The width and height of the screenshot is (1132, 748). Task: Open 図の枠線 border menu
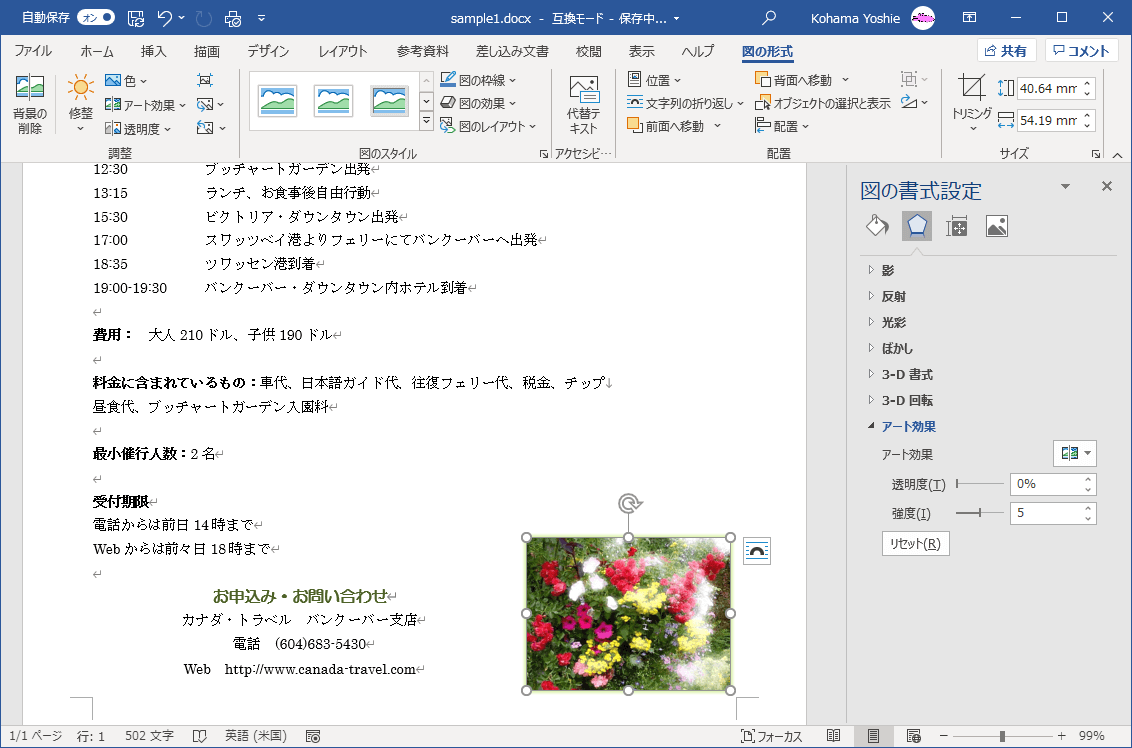point(478,80)
